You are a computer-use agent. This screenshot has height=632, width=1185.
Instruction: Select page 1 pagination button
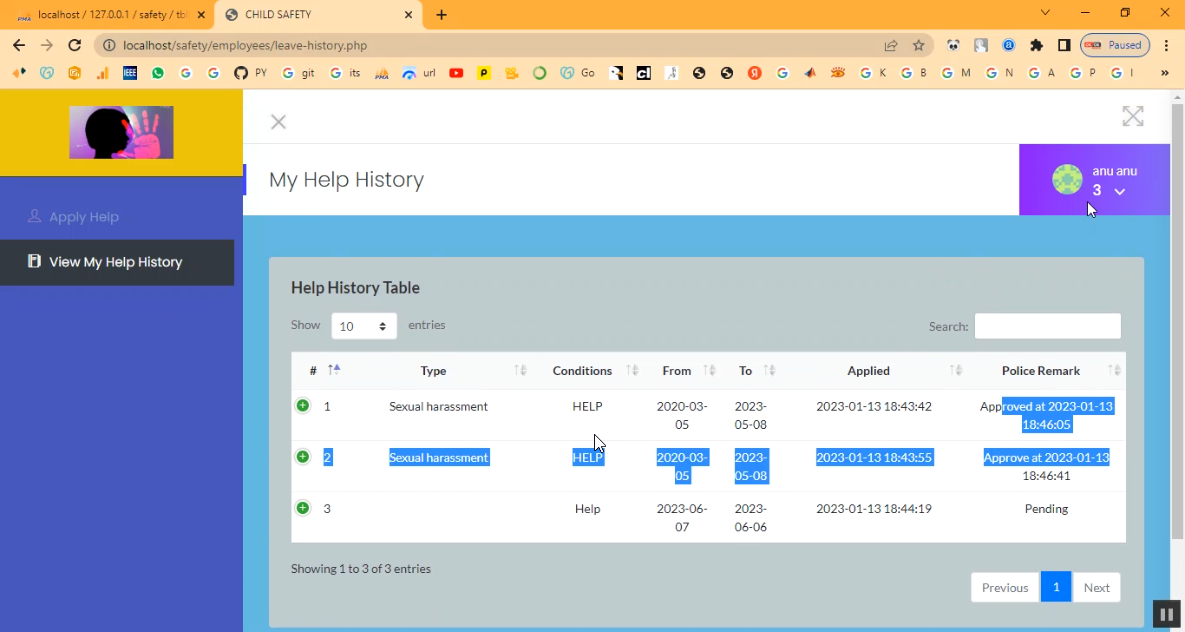(x=1055, y=587)
